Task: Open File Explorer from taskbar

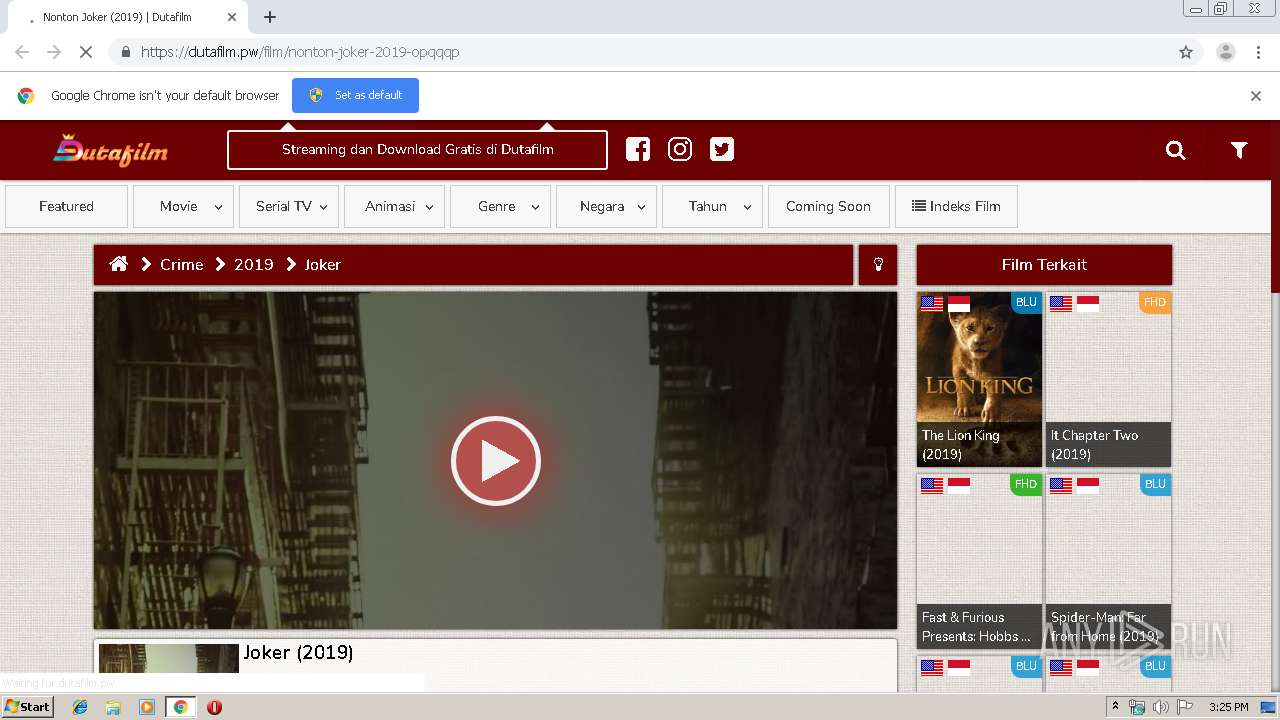Action: [113, 707]
